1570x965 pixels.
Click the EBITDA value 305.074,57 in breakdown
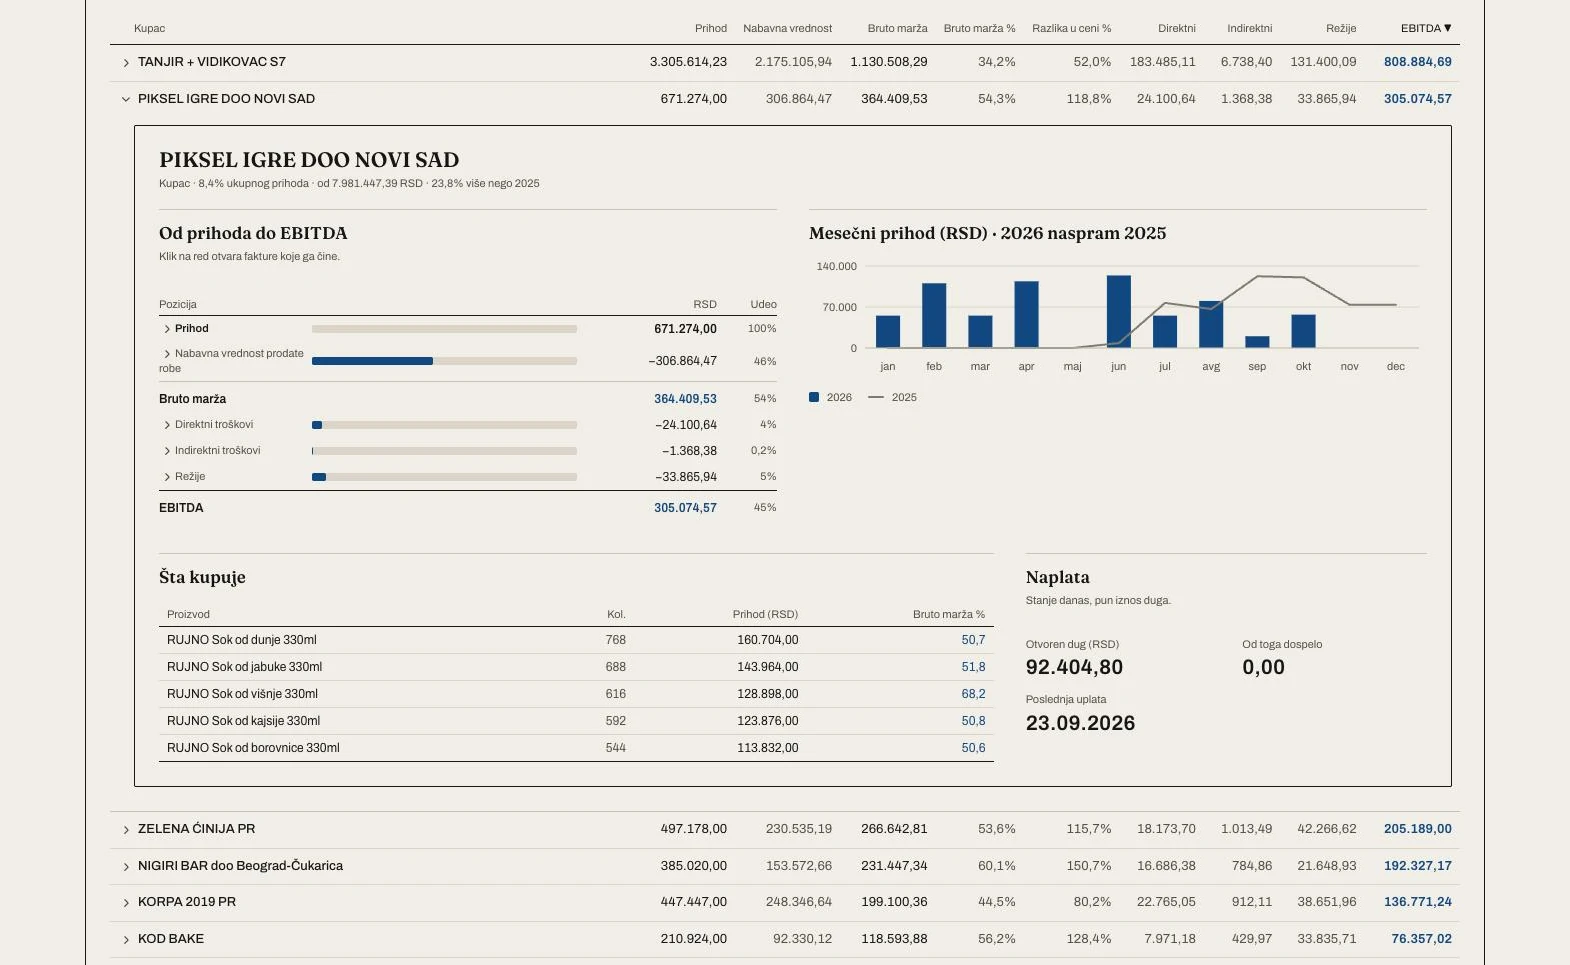pyautogui.click(x=685, y=508)
